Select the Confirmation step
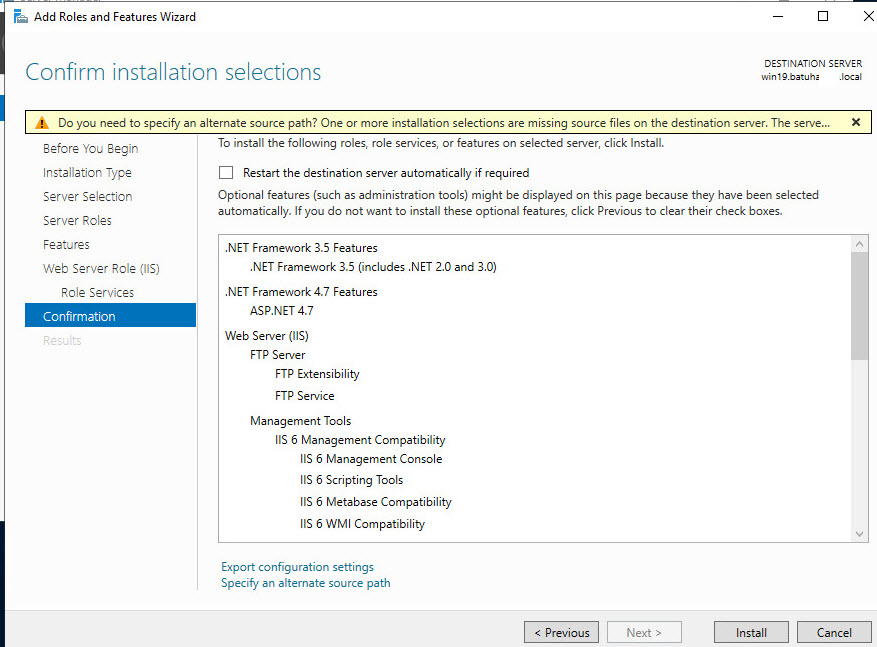The height and width of the screenshot is (647, 877). pos(79,317)
